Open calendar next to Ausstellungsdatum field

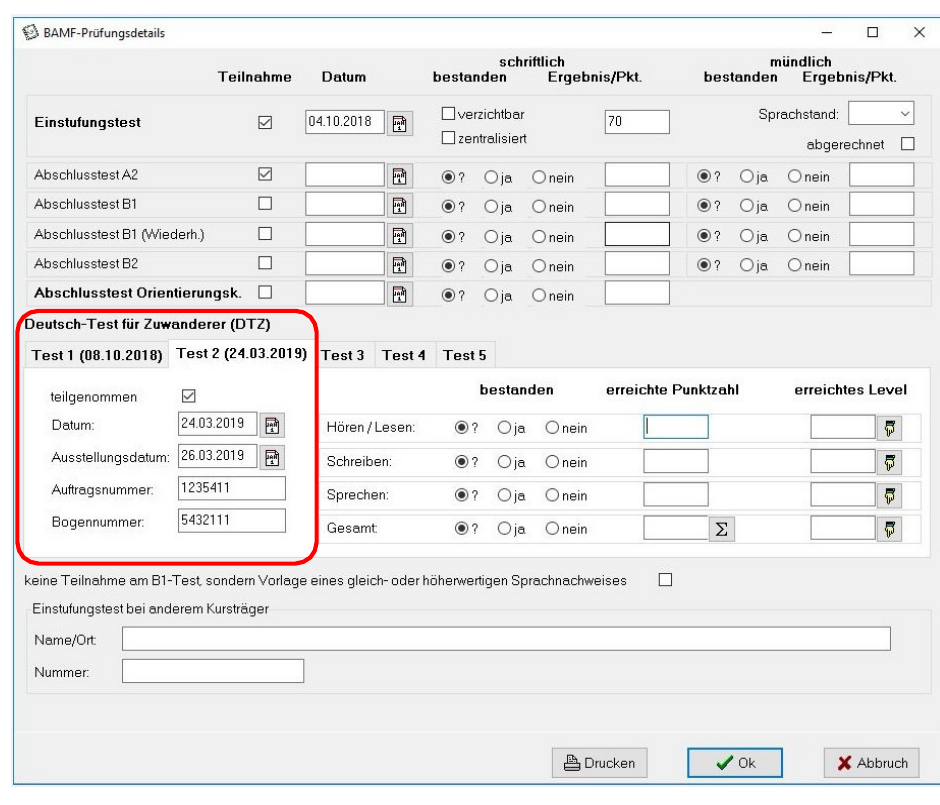272,457
